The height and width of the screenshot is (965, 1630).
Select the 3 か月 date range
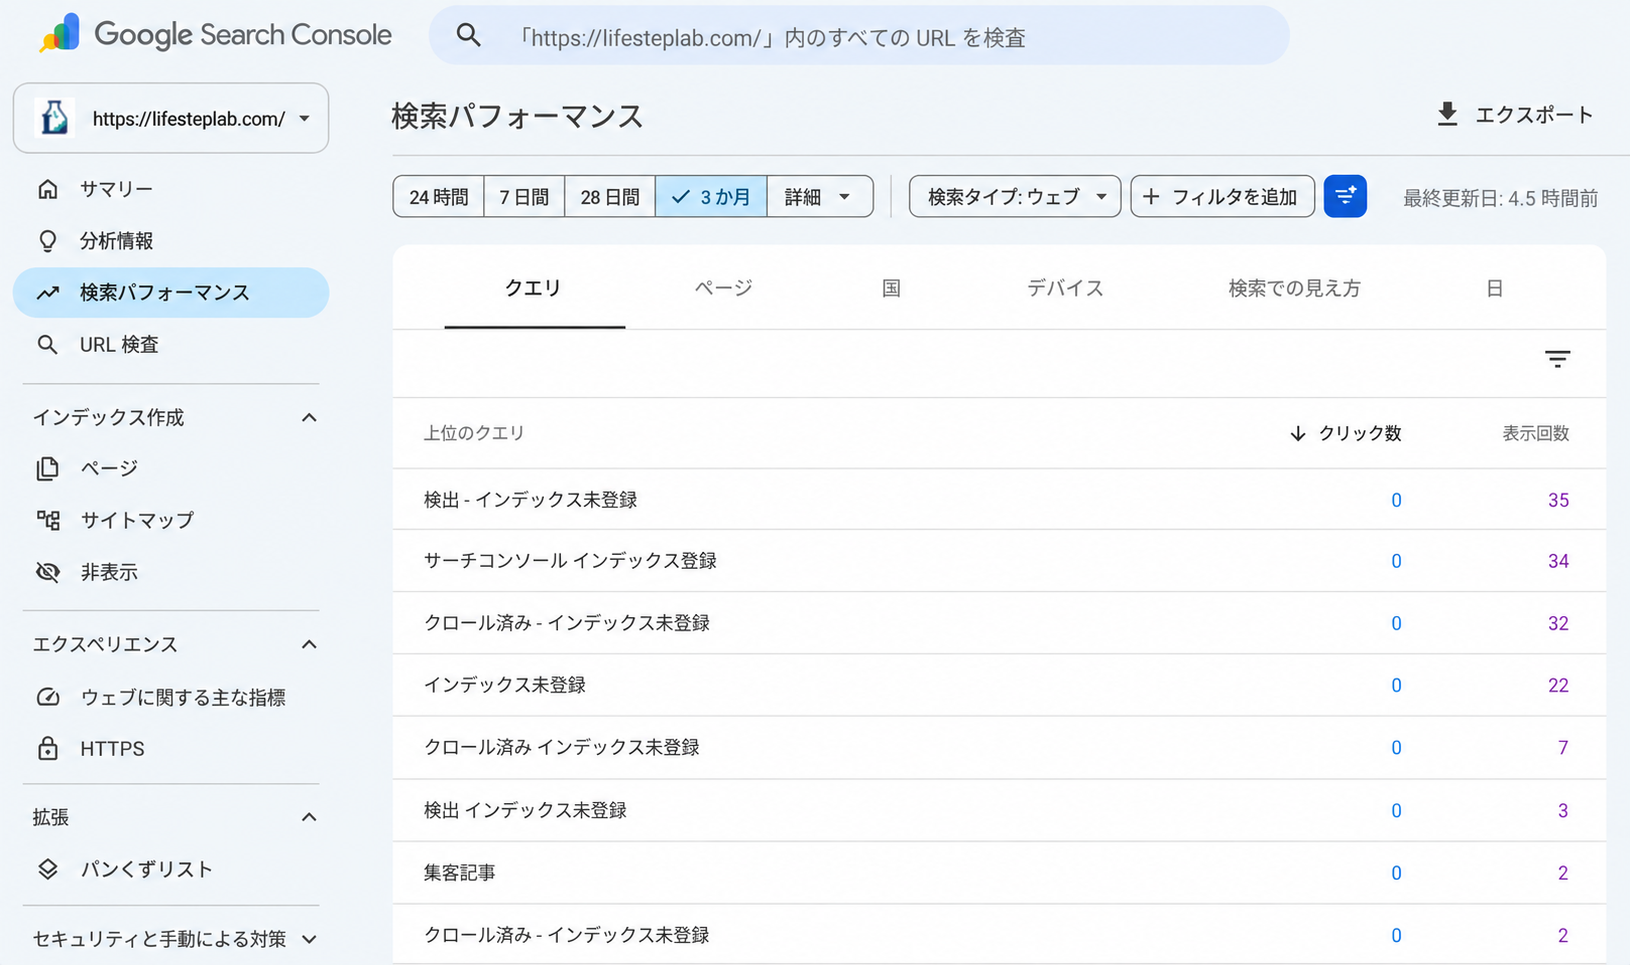click(x=711, y=196)
